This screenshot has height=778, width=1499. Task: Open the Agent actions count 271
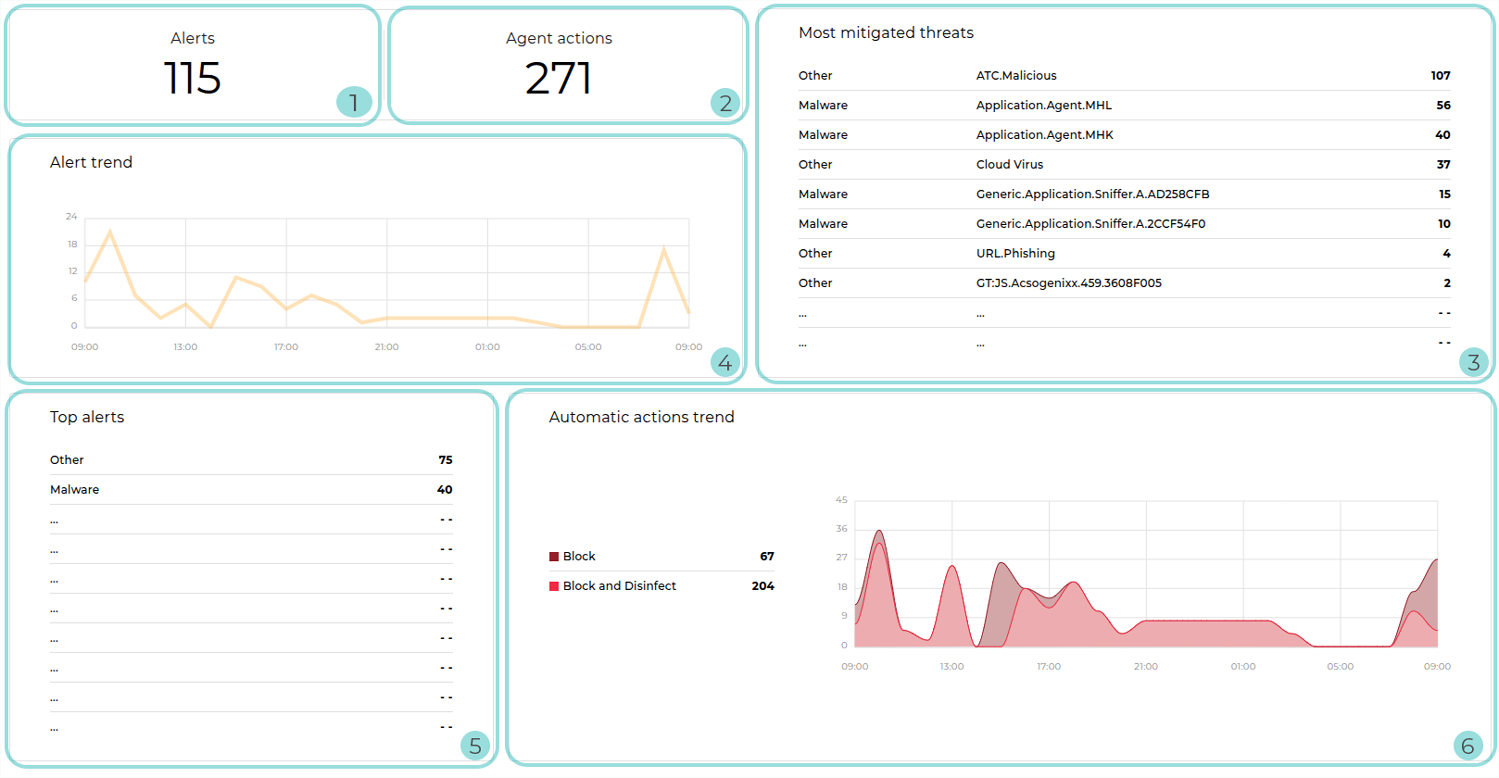pyautogui.click(x=559, y=78)
